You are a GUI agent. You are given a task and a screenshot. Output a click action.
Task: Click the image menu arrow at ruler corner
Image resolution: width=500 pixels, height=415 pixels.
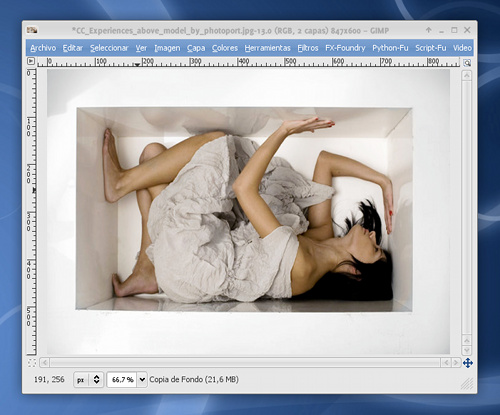[31, 61]
